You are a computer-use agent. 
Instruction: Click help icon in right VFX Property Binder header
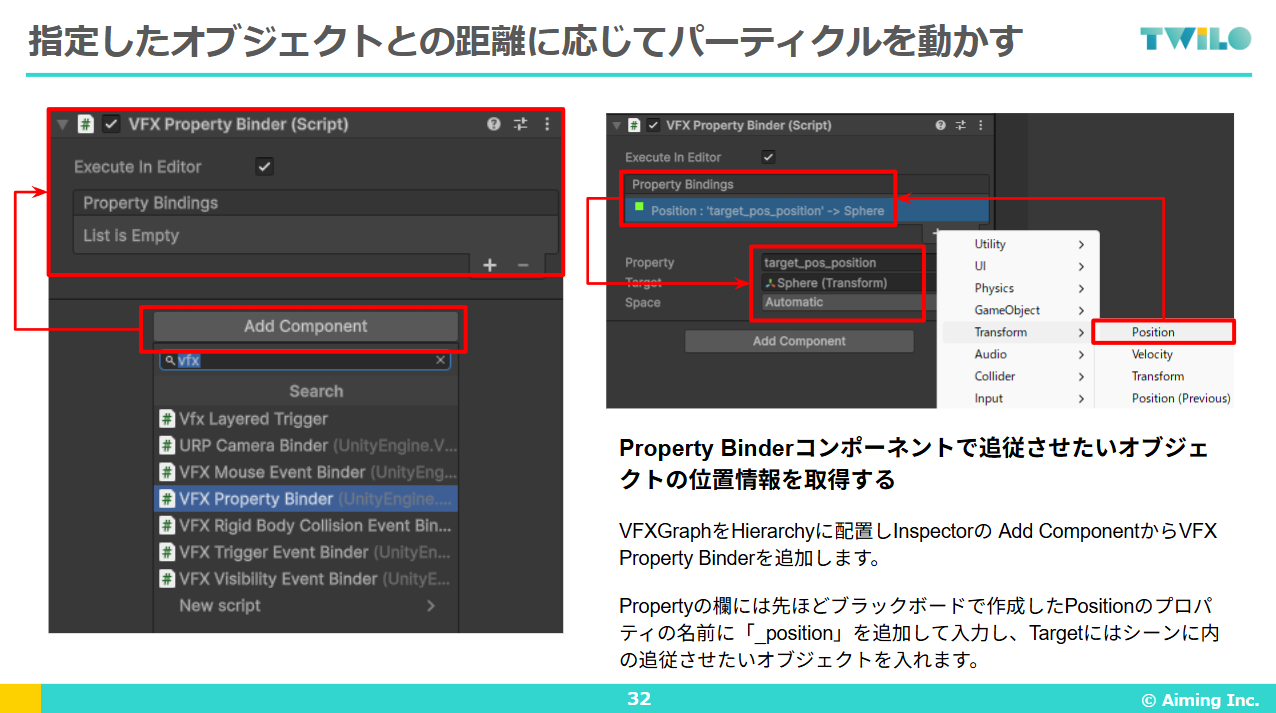tap(940, 125)
